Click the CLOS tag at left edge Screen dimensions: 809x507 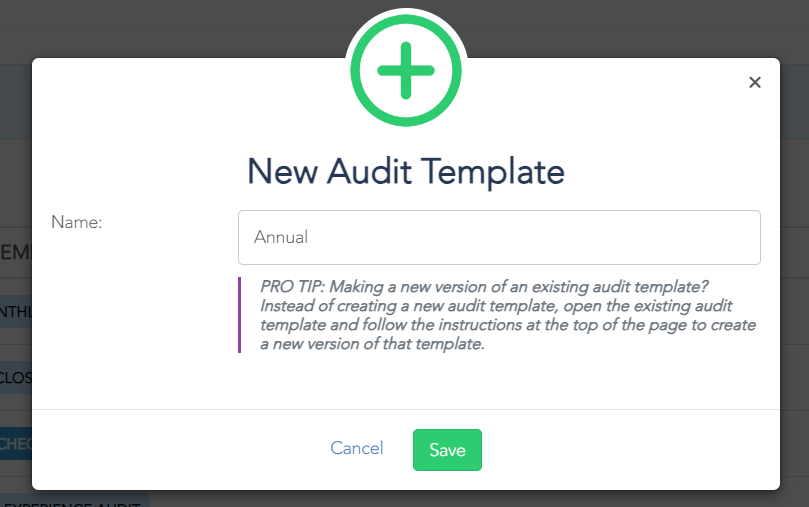point(15,378)
